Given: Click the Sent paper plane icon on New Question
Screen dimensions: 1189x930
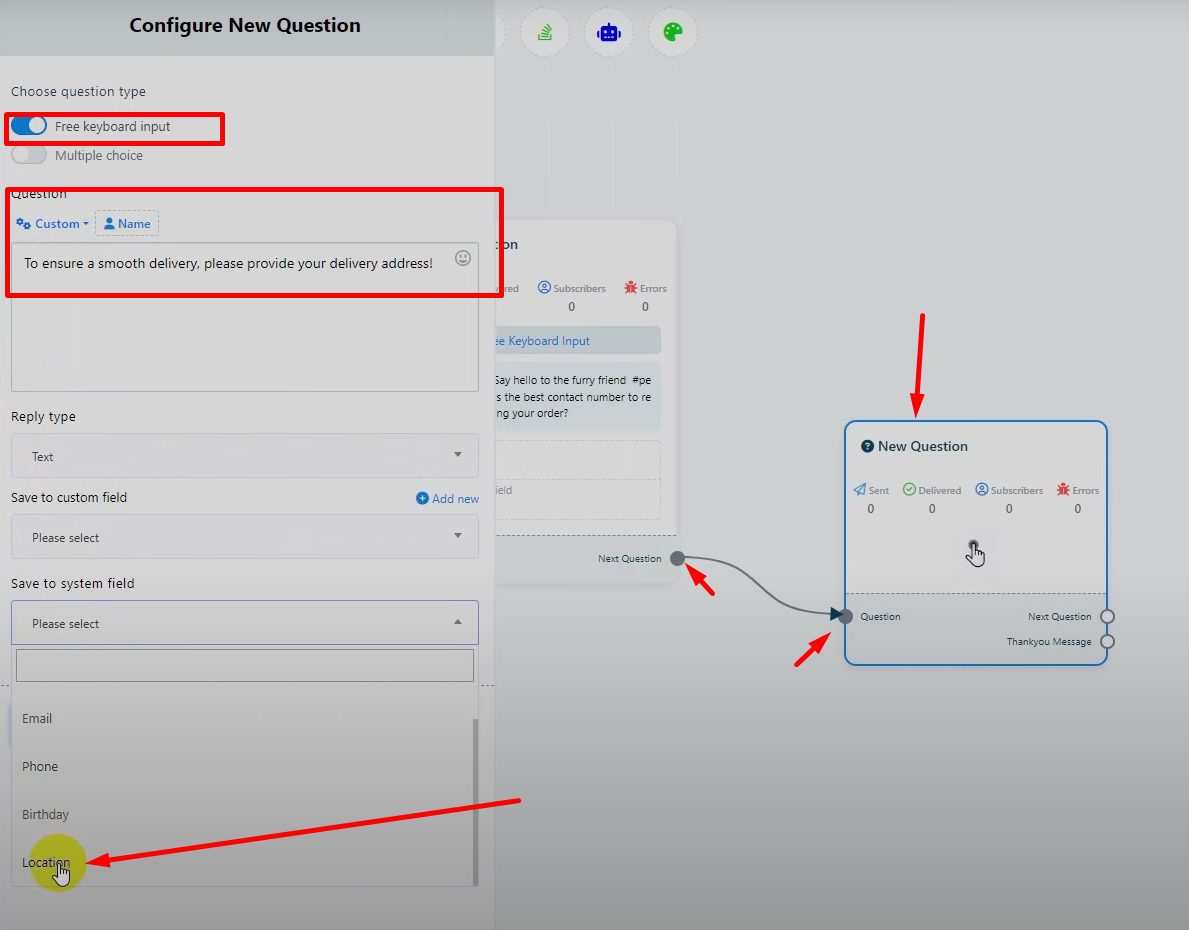Looking at the screenshot, I should click(x=859, y=490).
